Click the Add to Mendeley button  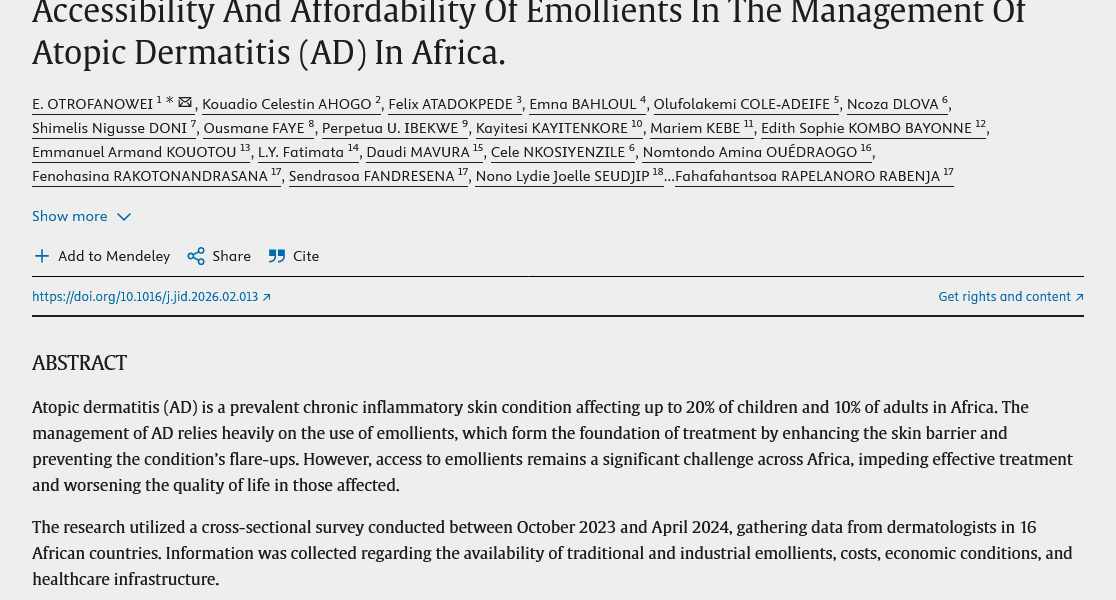113,256
